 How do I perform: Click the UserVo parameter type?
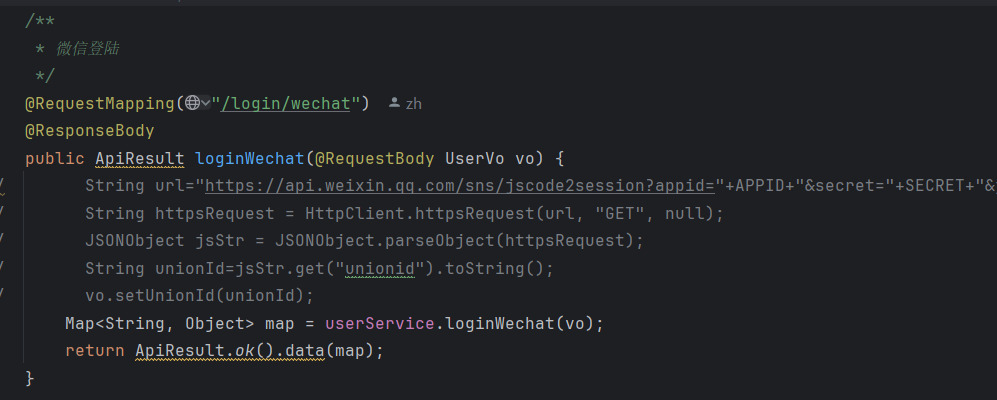click(474, 158)
